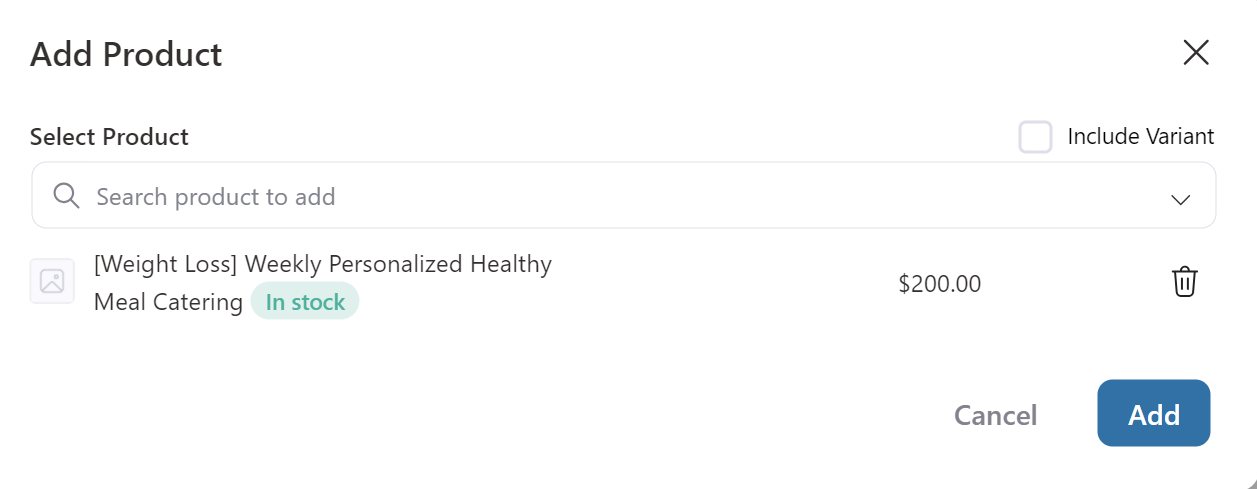Image resolution: width=1257 pixels, height=489 pixels.
Task: Close the Add Product dialog
Action: (1196, 53)
